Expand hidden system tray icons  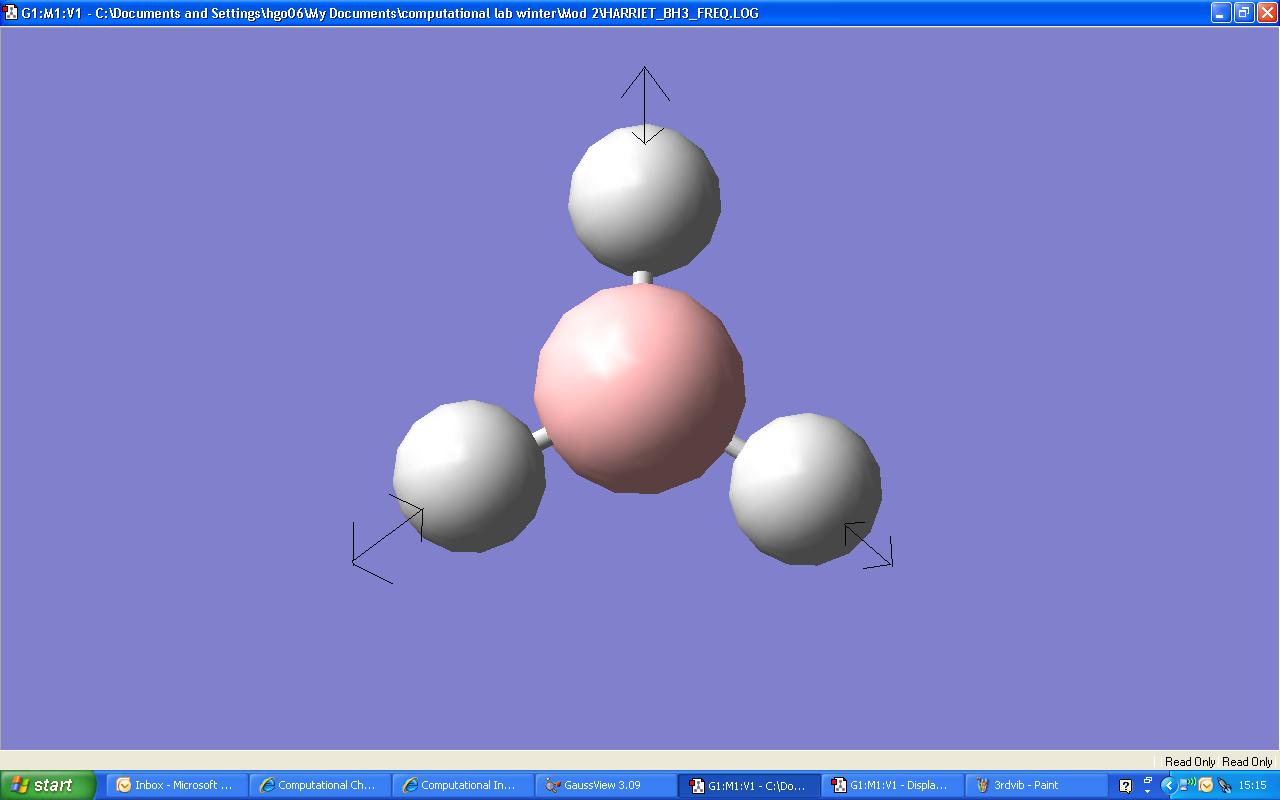click(1168, 786)
